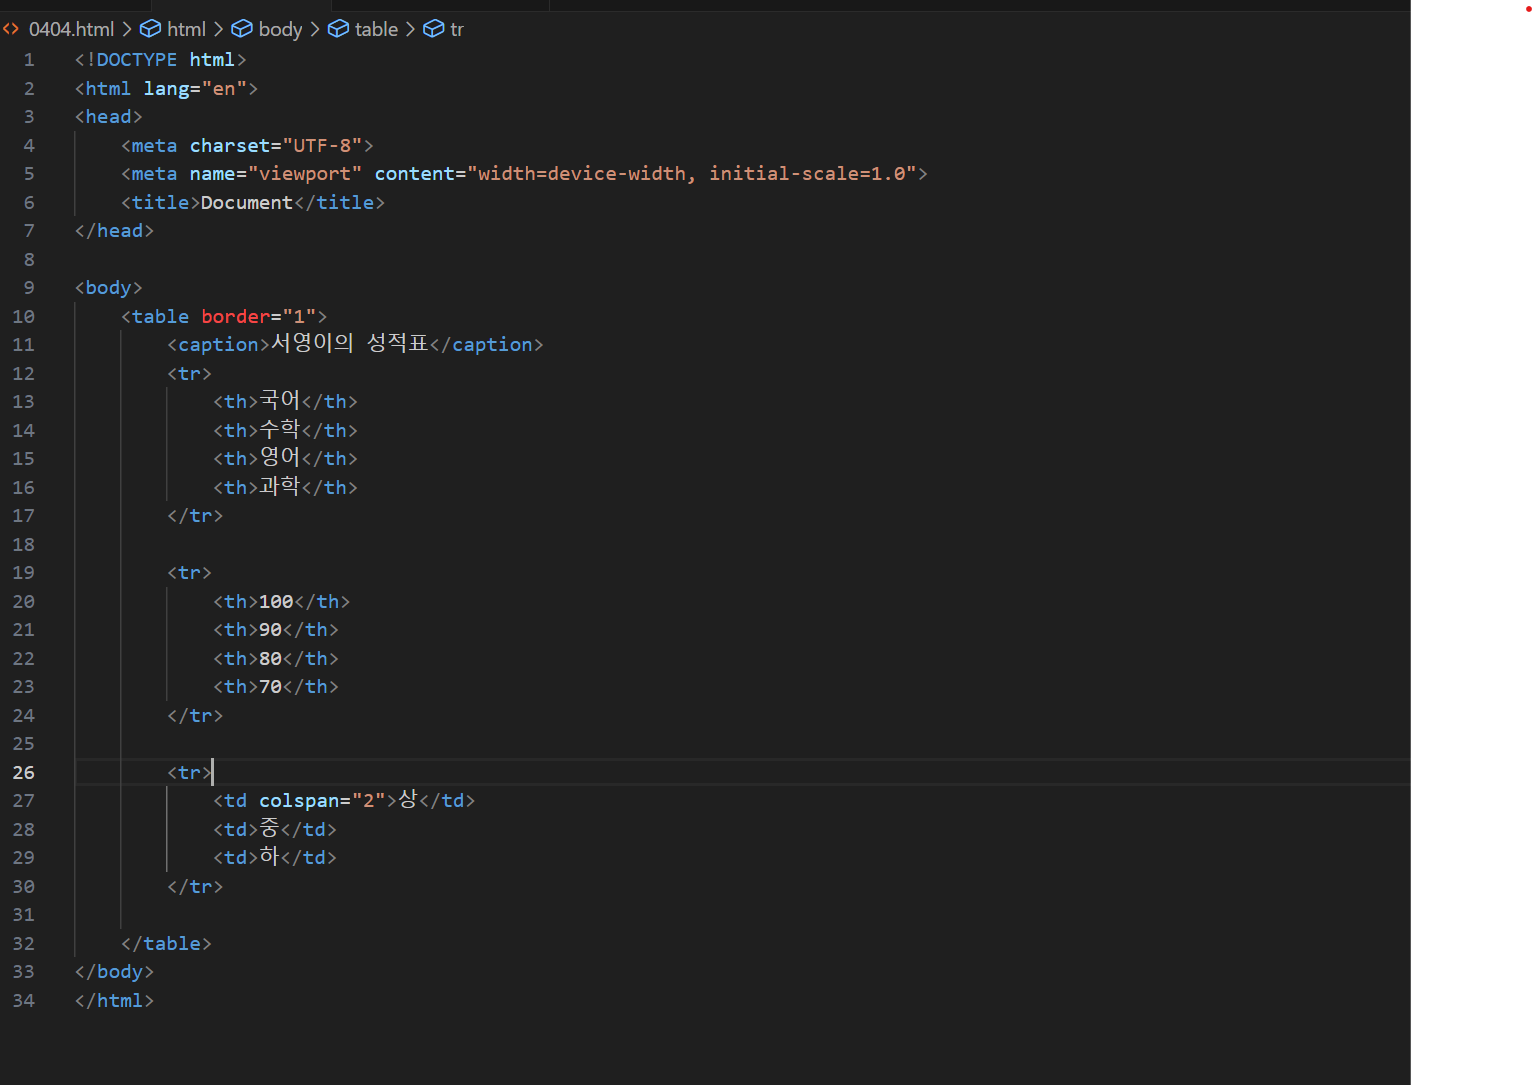Click line number 26 in gutter
Image resolution: width=1533 pixels, height=1085 pixels.
click(23, 773)
